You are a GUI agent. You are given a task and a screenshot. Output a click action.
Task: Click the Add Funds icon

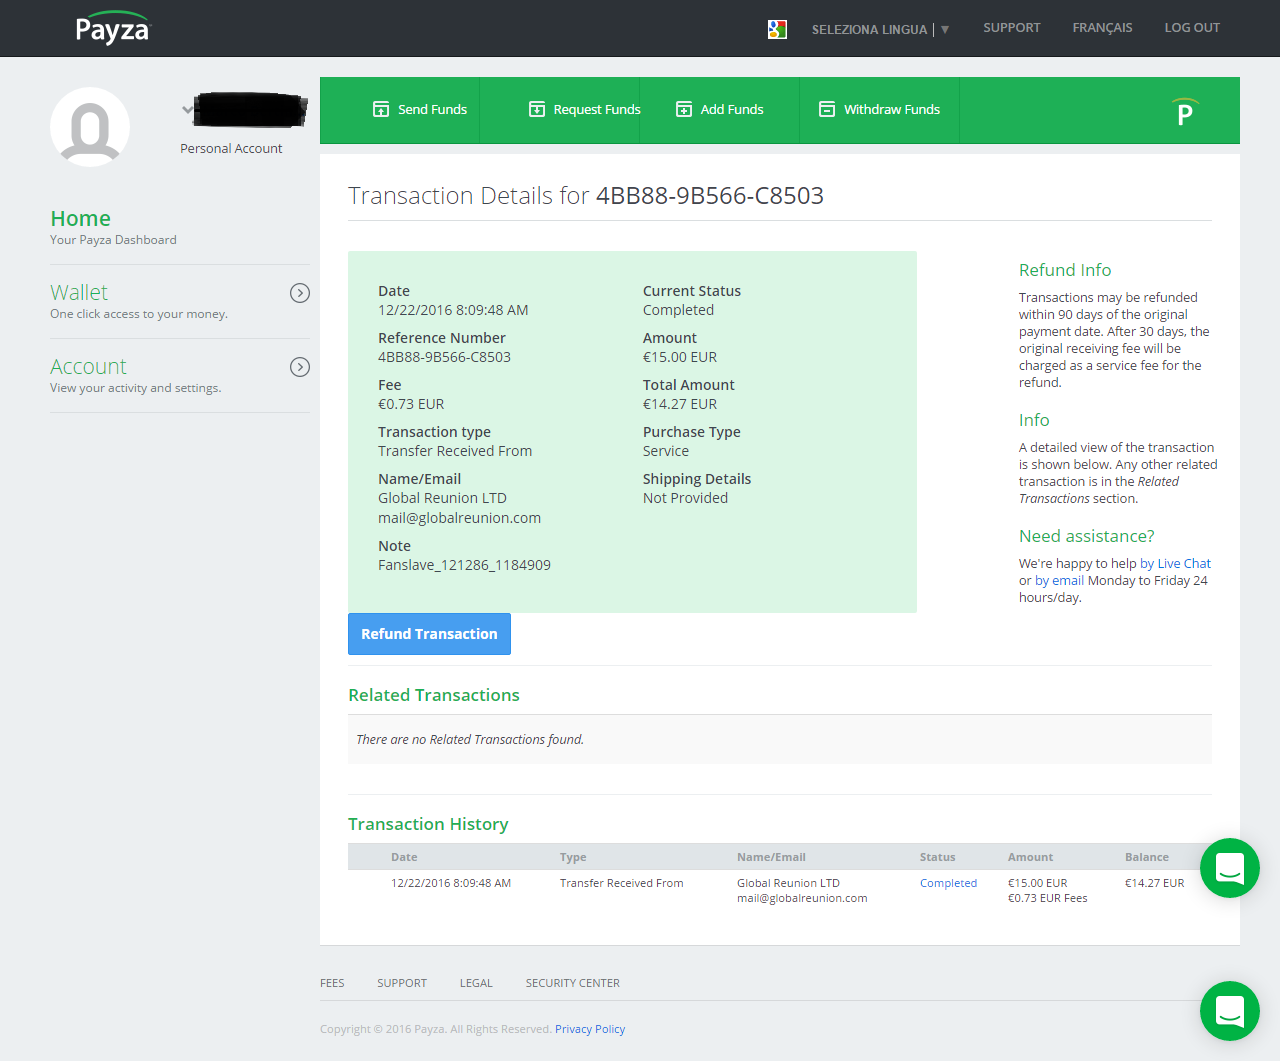click(x=684, y=109)
